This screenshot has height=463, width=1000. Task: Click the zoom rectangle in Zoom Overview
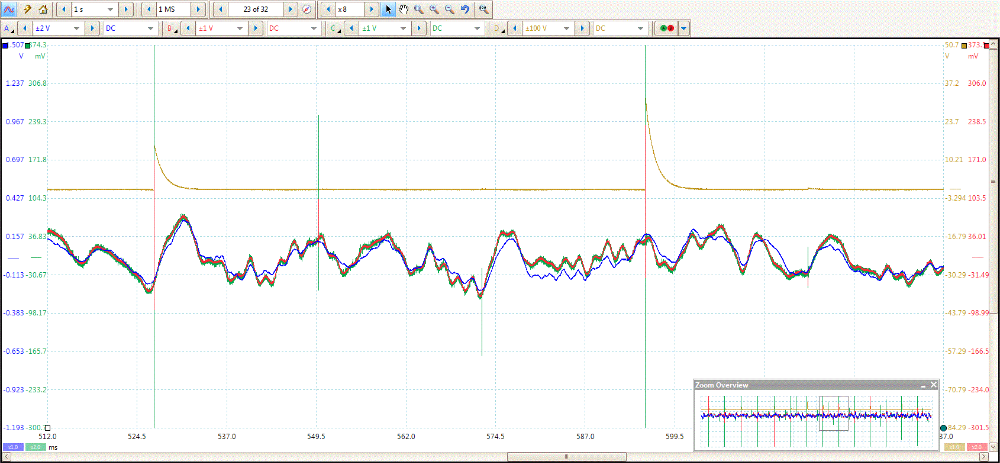point(833,413)
